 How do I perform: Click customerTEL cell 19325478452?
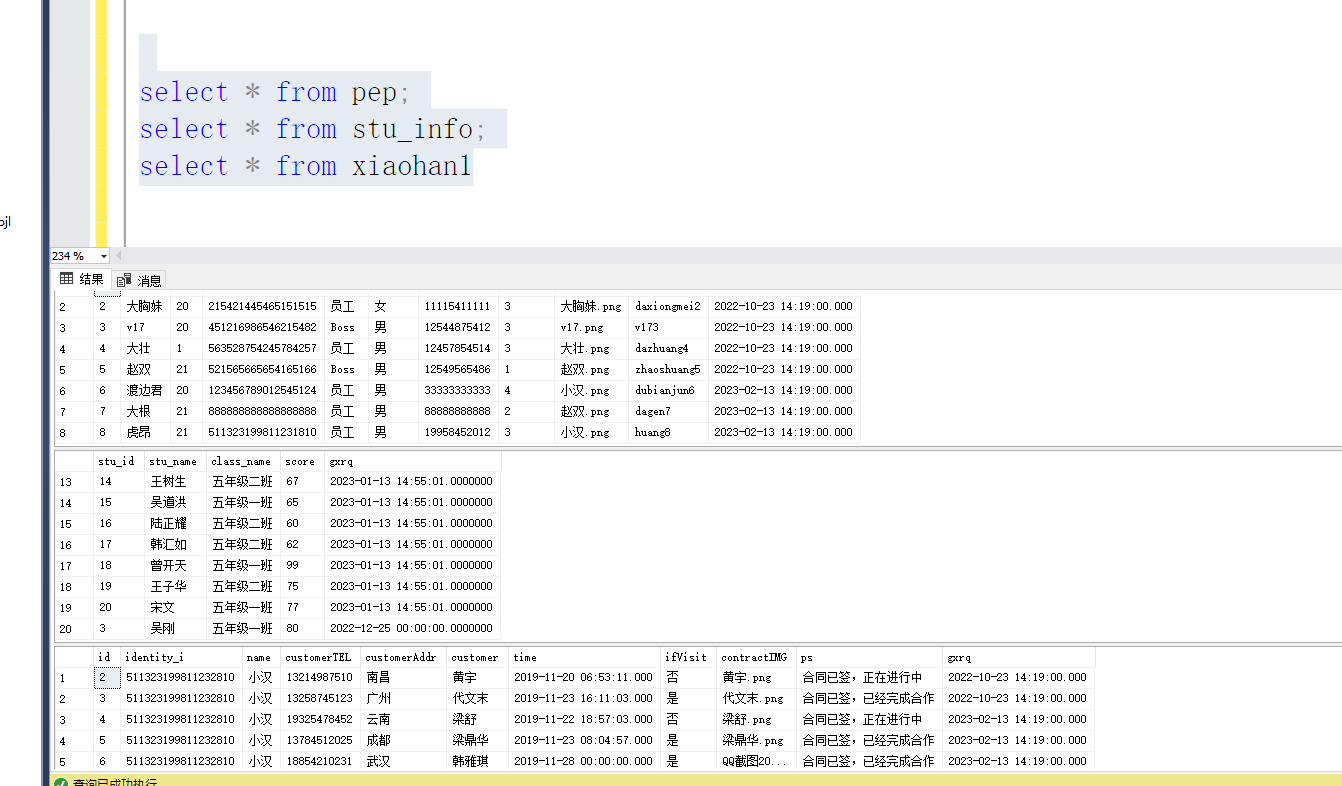(319, 719)
